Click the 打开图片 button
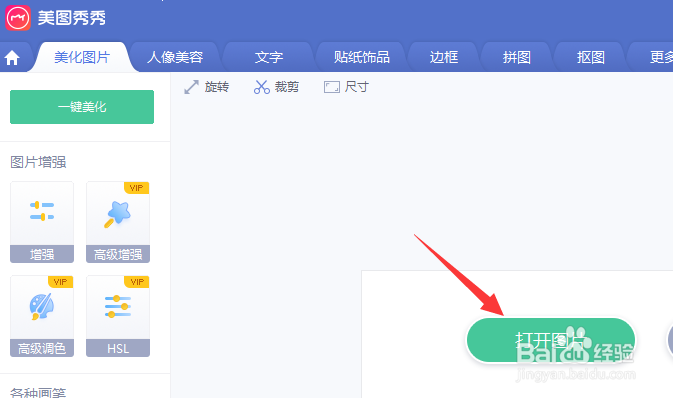 551,340
